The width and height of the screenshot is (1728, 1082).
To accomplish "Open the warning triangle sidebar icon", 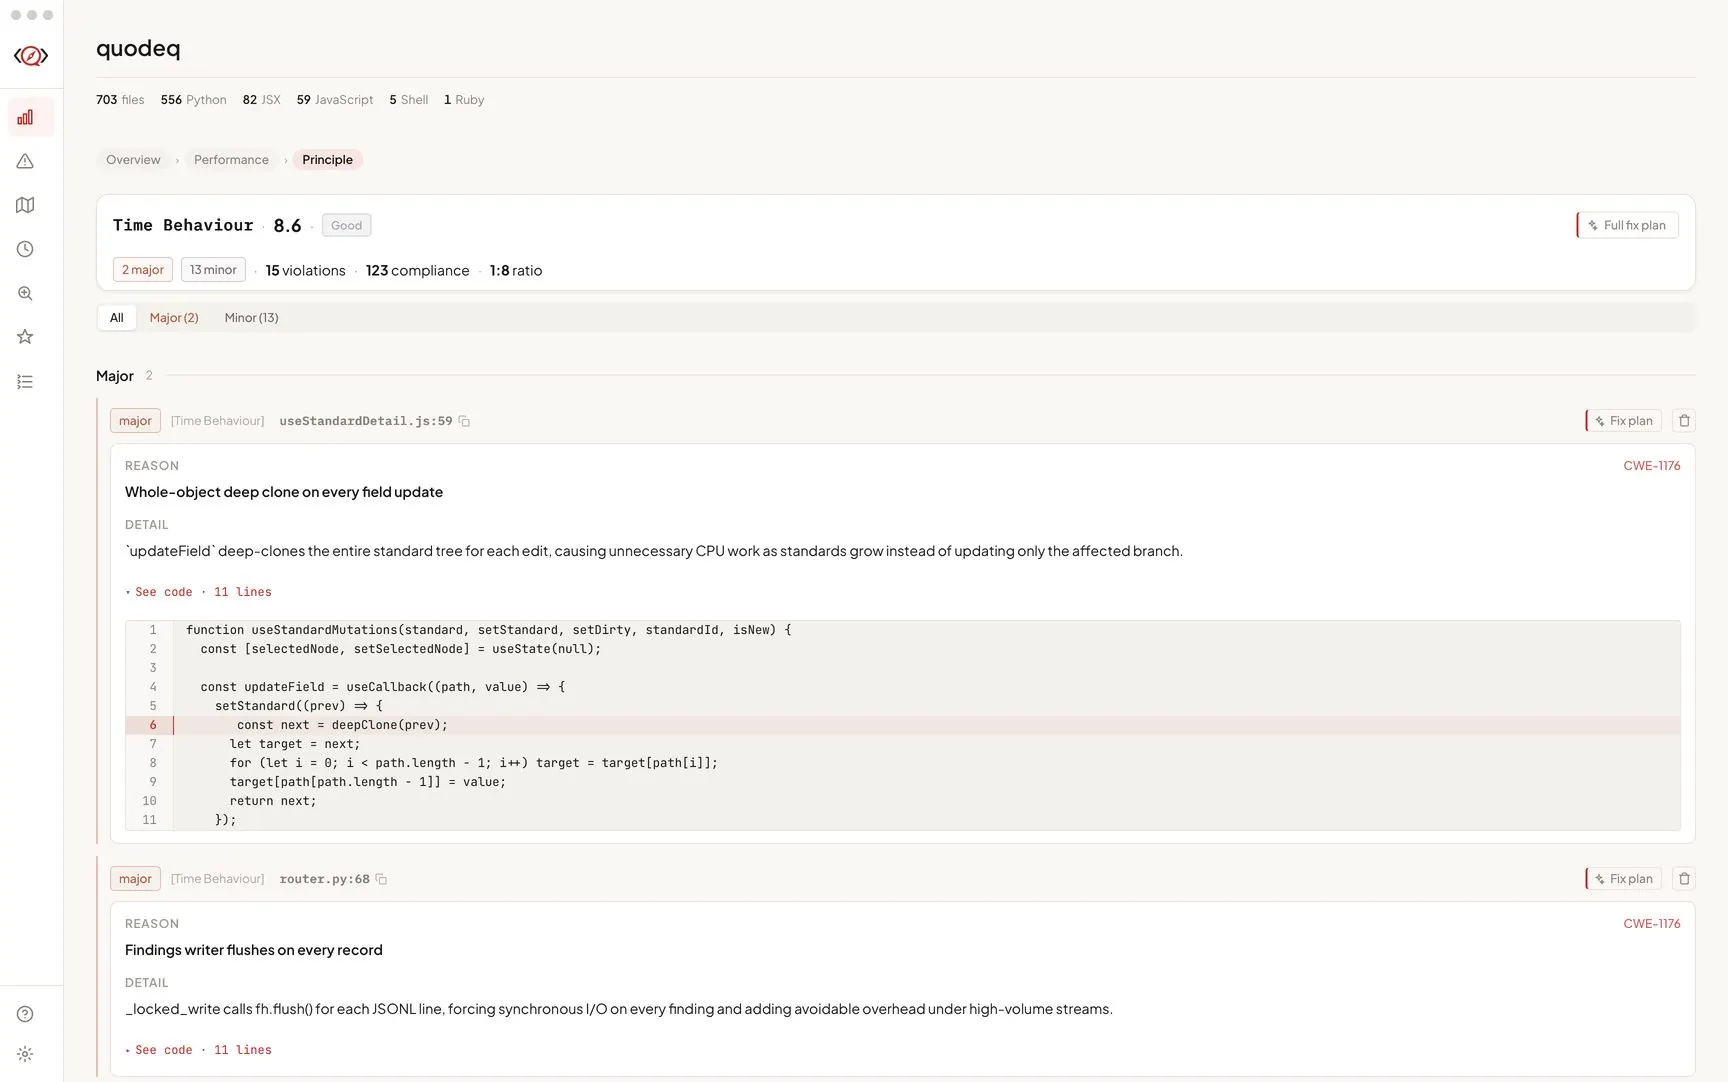I will click(25, 161).
